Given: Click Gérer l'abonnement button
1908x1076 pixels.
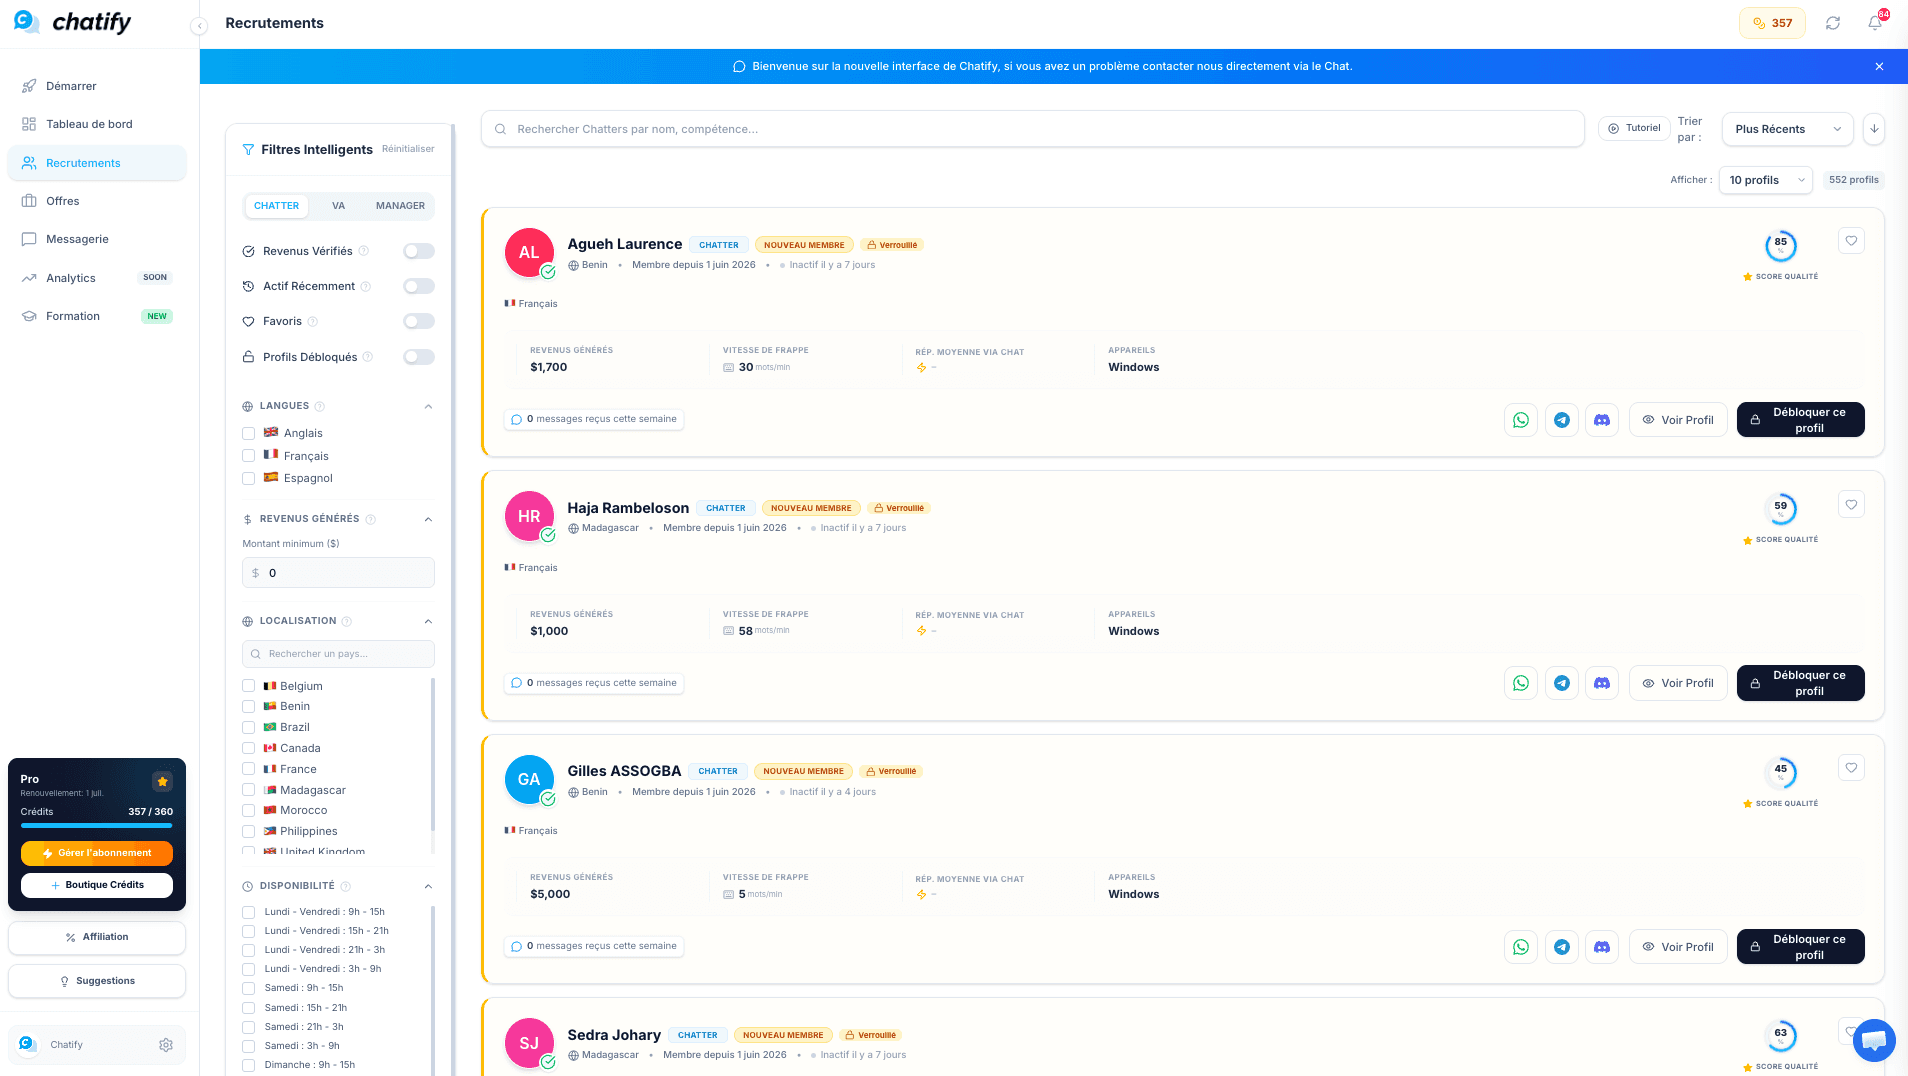Looking at the screenshot, I should pos(97,853).
